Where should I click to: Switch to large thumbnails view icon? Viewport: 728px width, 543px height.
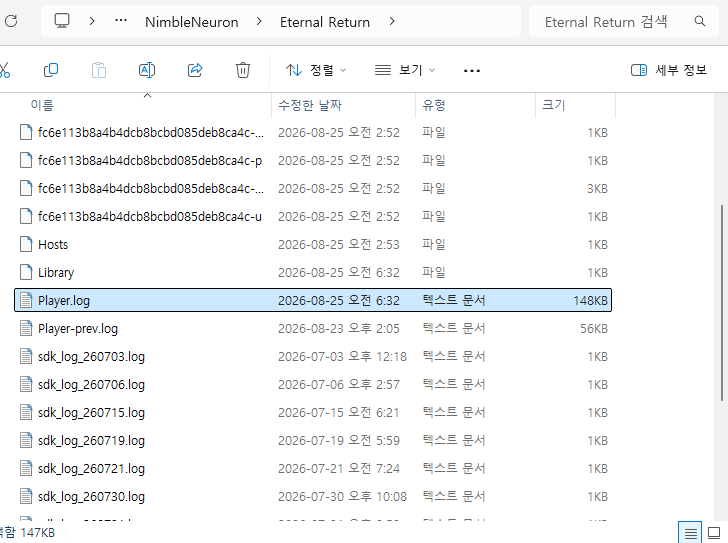pyautogui.click(x=714, y=533)
